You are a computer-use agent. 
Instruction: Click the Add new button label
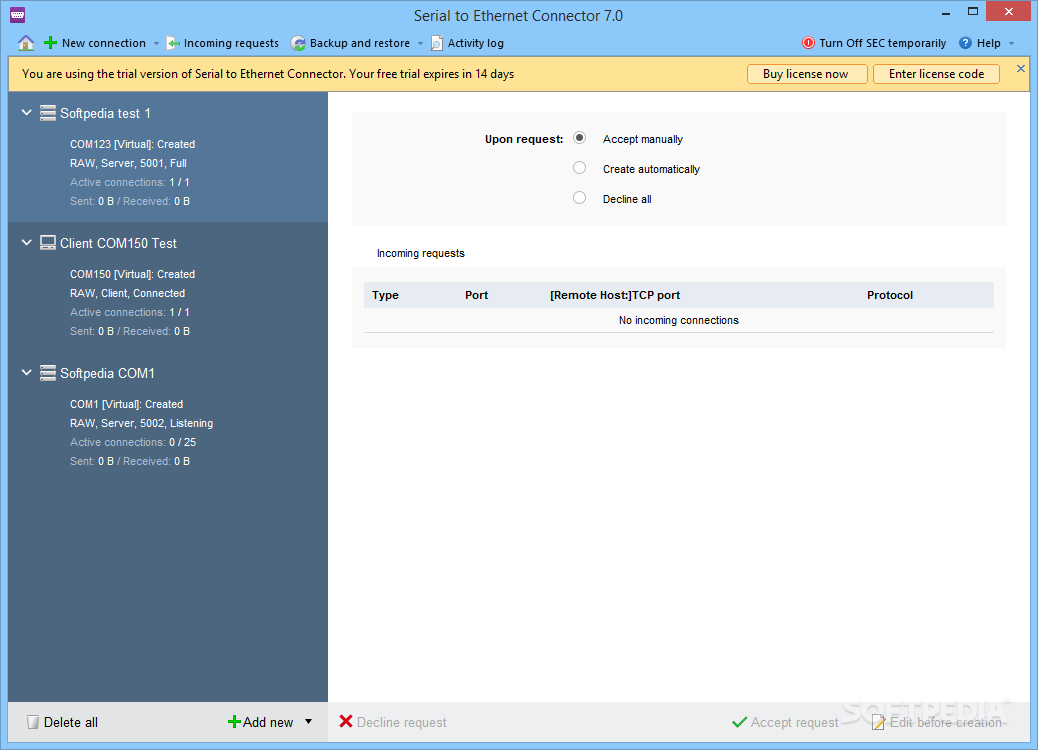(267, 722)
